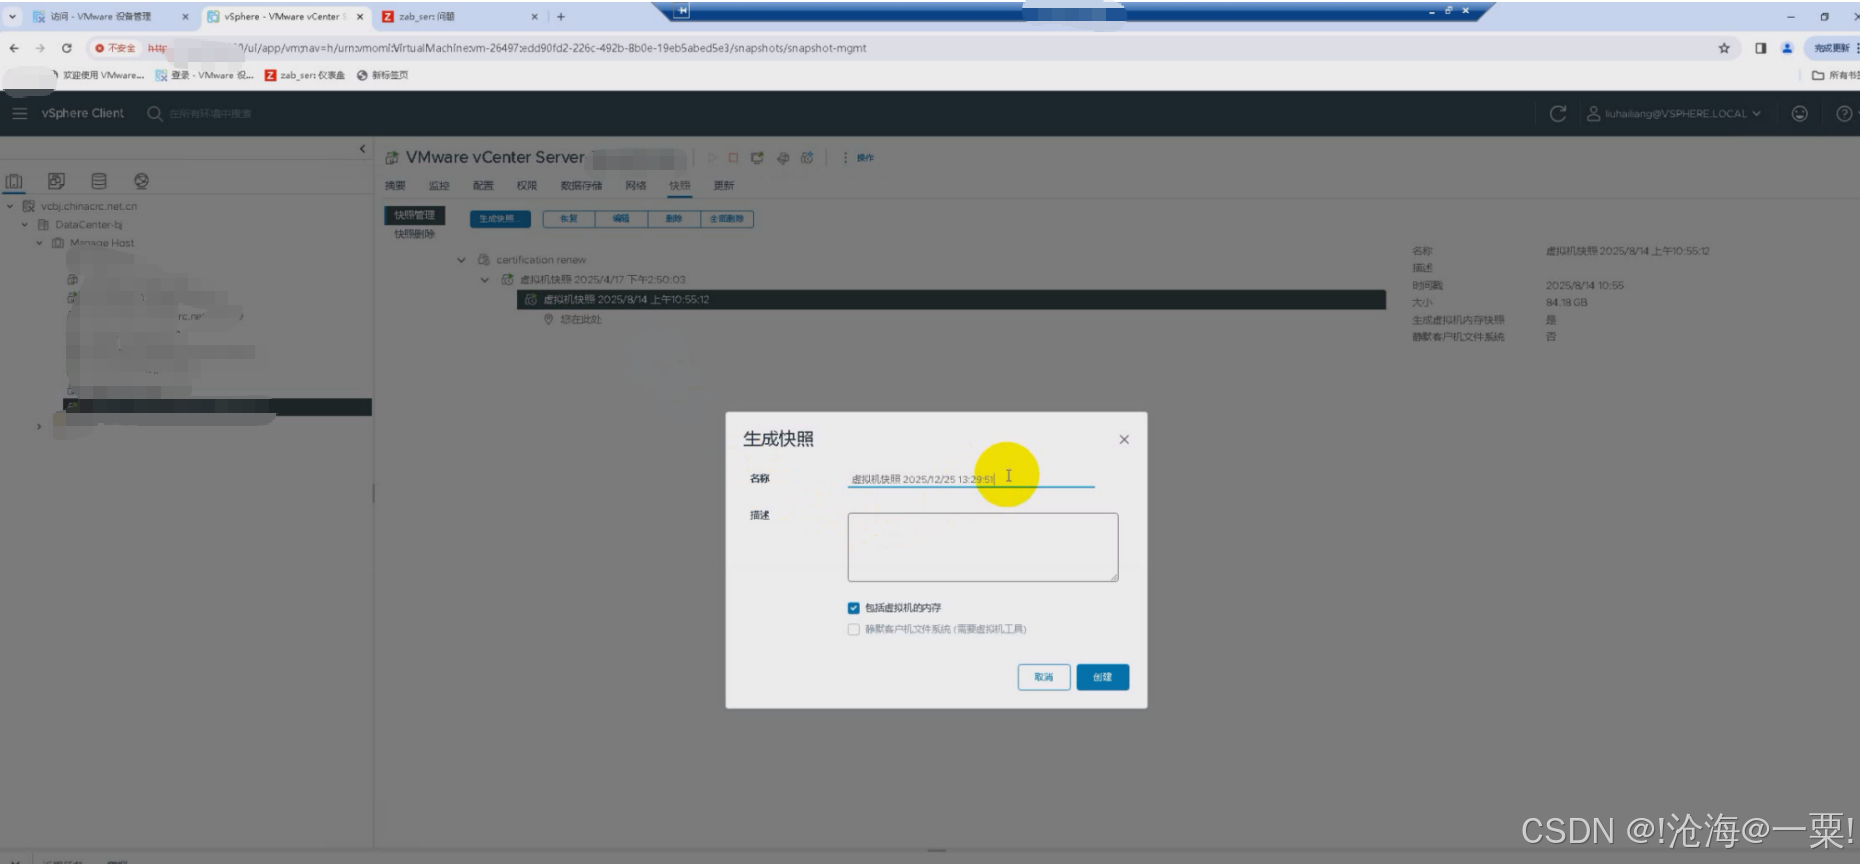
Task: Click the VM power off stop icon
Action: [733, 158]
